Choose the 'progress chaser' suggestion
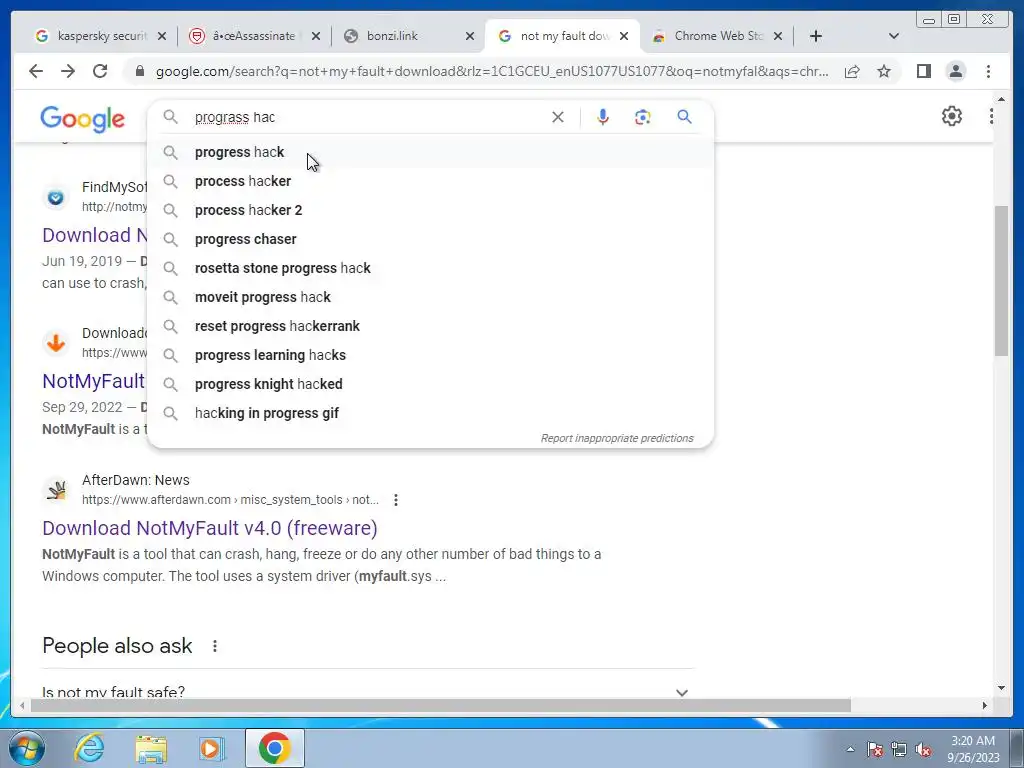 pyautogui.click(x=430, y=239)
